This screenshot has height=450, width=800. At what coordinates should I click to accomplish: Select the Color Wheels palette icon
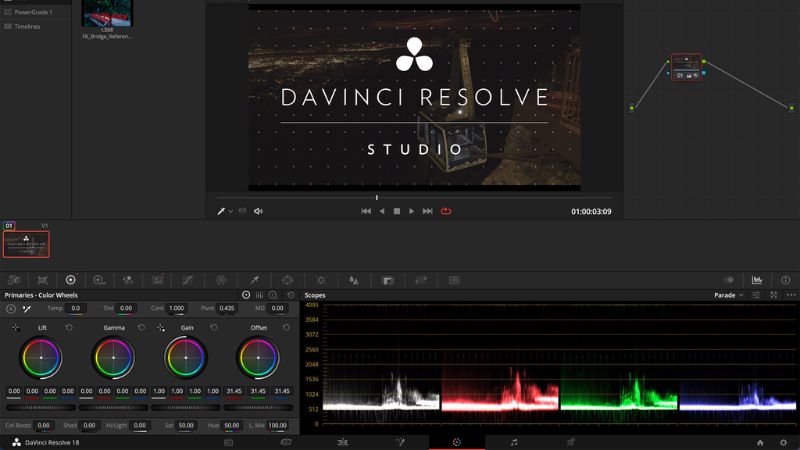click(70, 280)
